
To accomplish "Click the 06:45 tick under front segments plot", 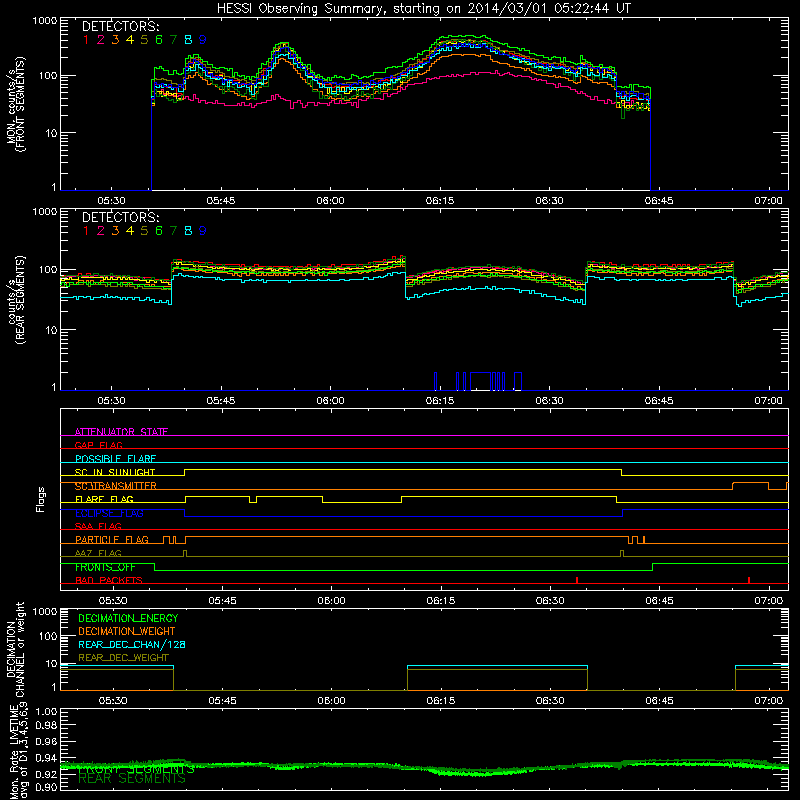I will [659, 201].
